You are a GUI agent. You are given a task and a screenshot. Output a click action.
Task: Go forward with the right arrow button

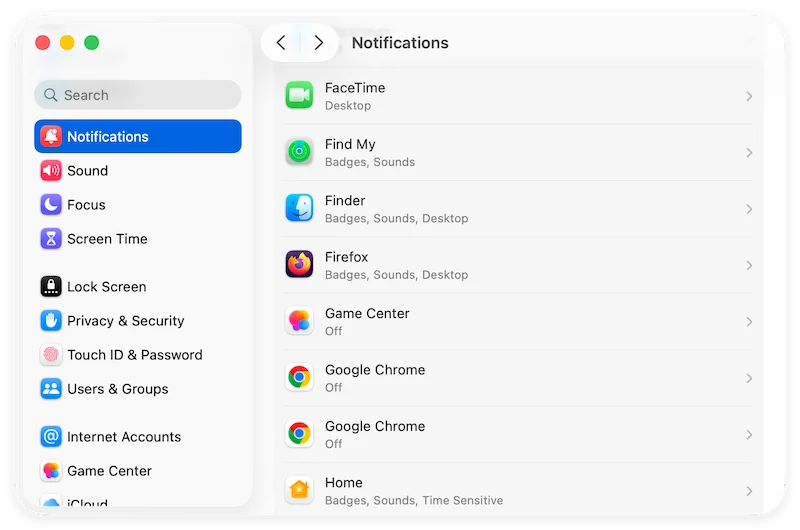pos(319,43)
